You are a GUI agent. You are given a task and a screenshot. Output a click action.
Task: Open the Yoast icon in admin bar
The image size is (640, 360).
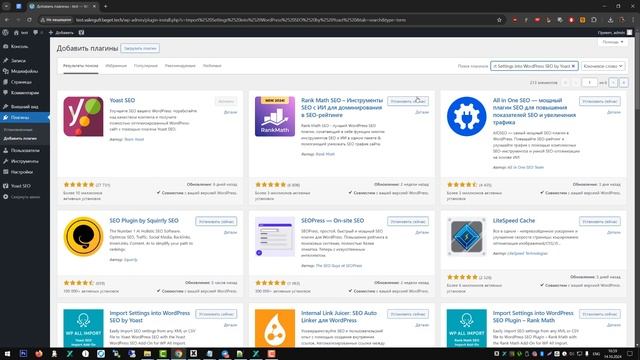pos(81,32)
